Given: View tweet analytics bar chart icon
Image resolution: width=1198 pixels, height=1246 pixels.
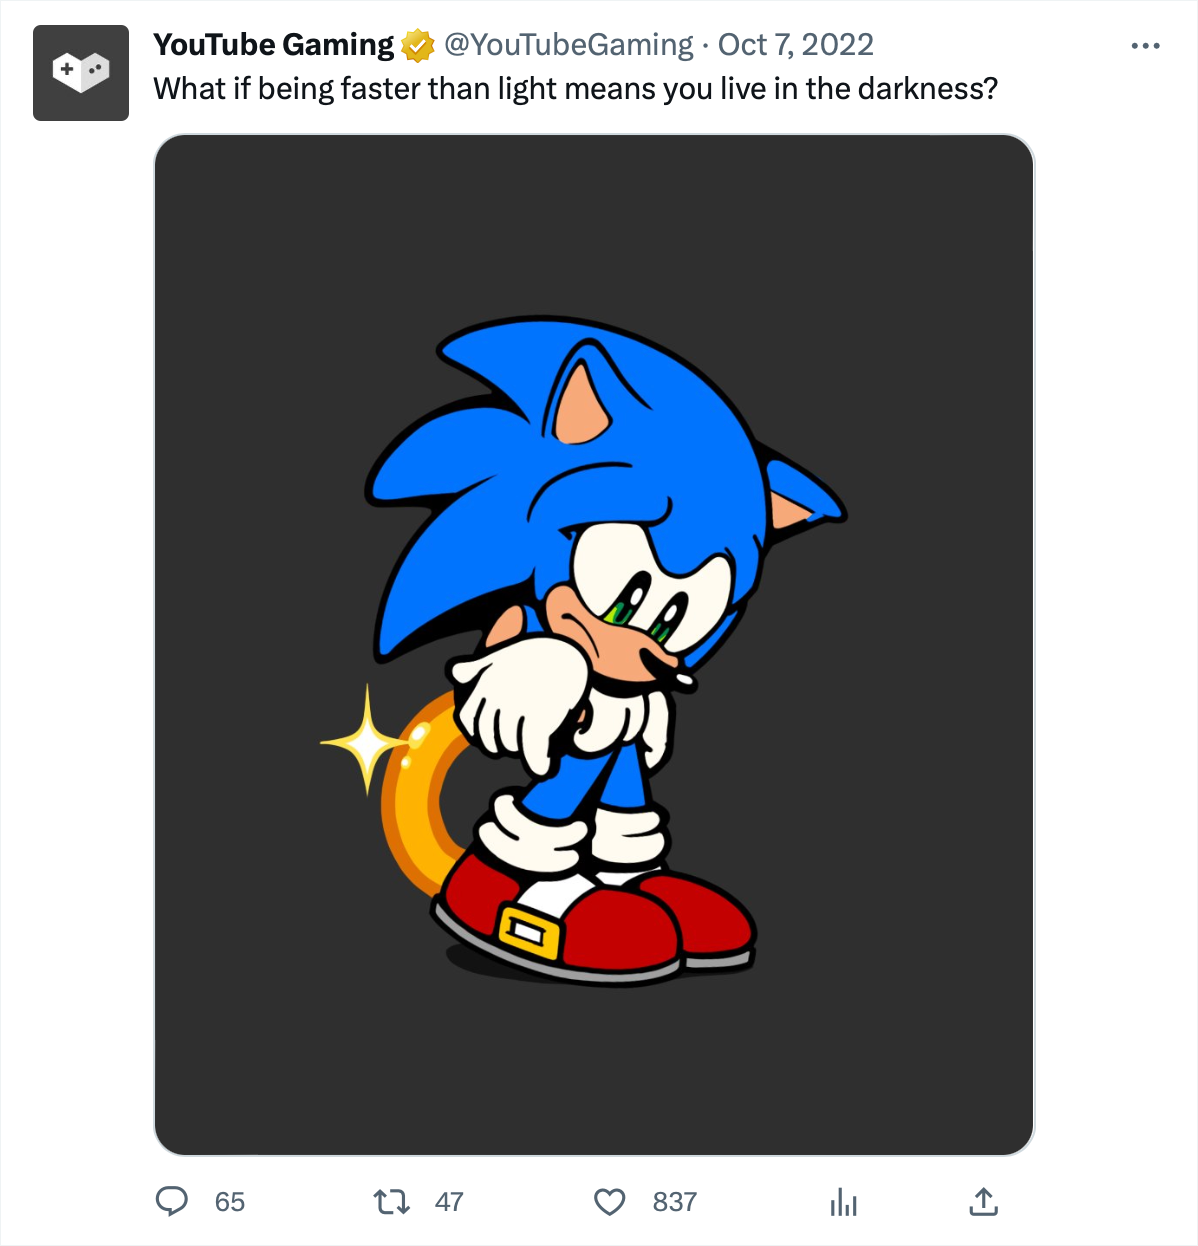Looking at the screenshot, I should [x=843, y=1202].
